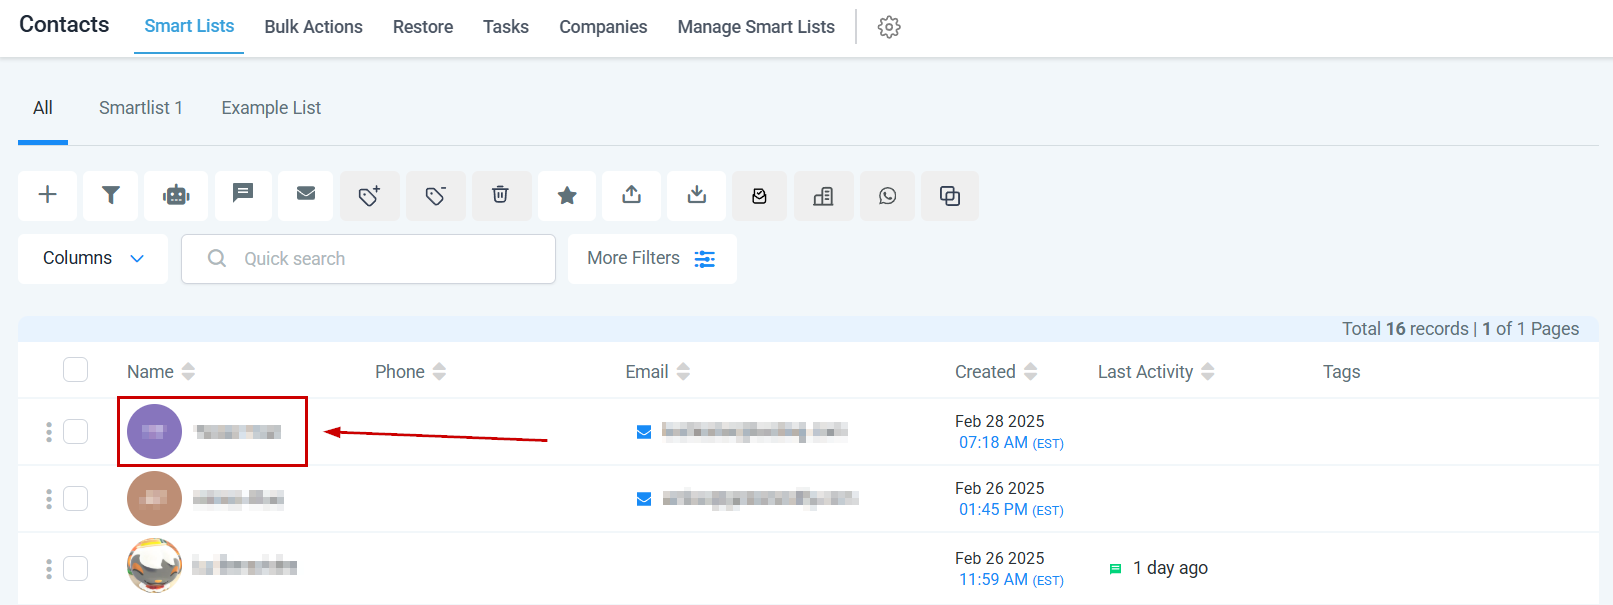Expand the Columns dropdown

pos(93,258)
